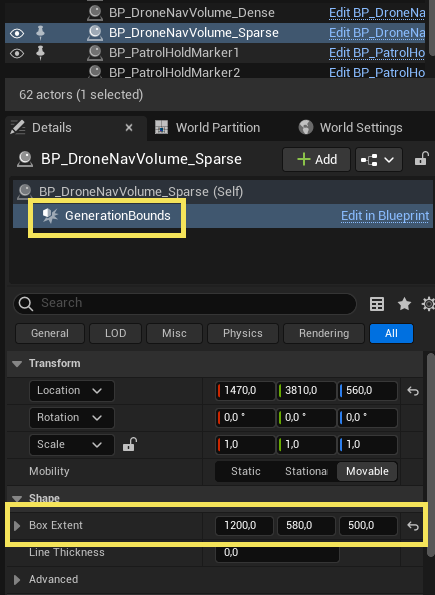Open Edit BP_DroneNa link for Dense volume
The image size is (435, 595).
pos(377,13)
